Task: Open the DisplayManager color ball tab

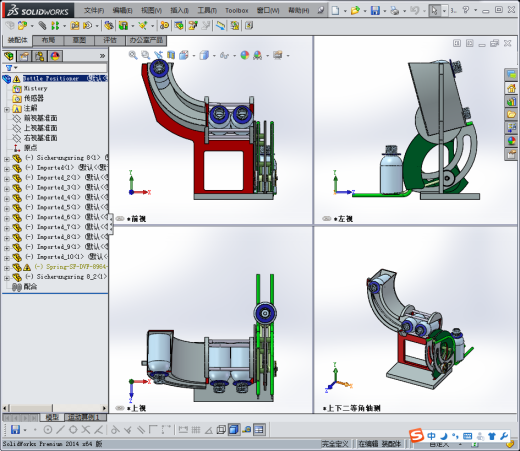Action: tap(55, 56)
